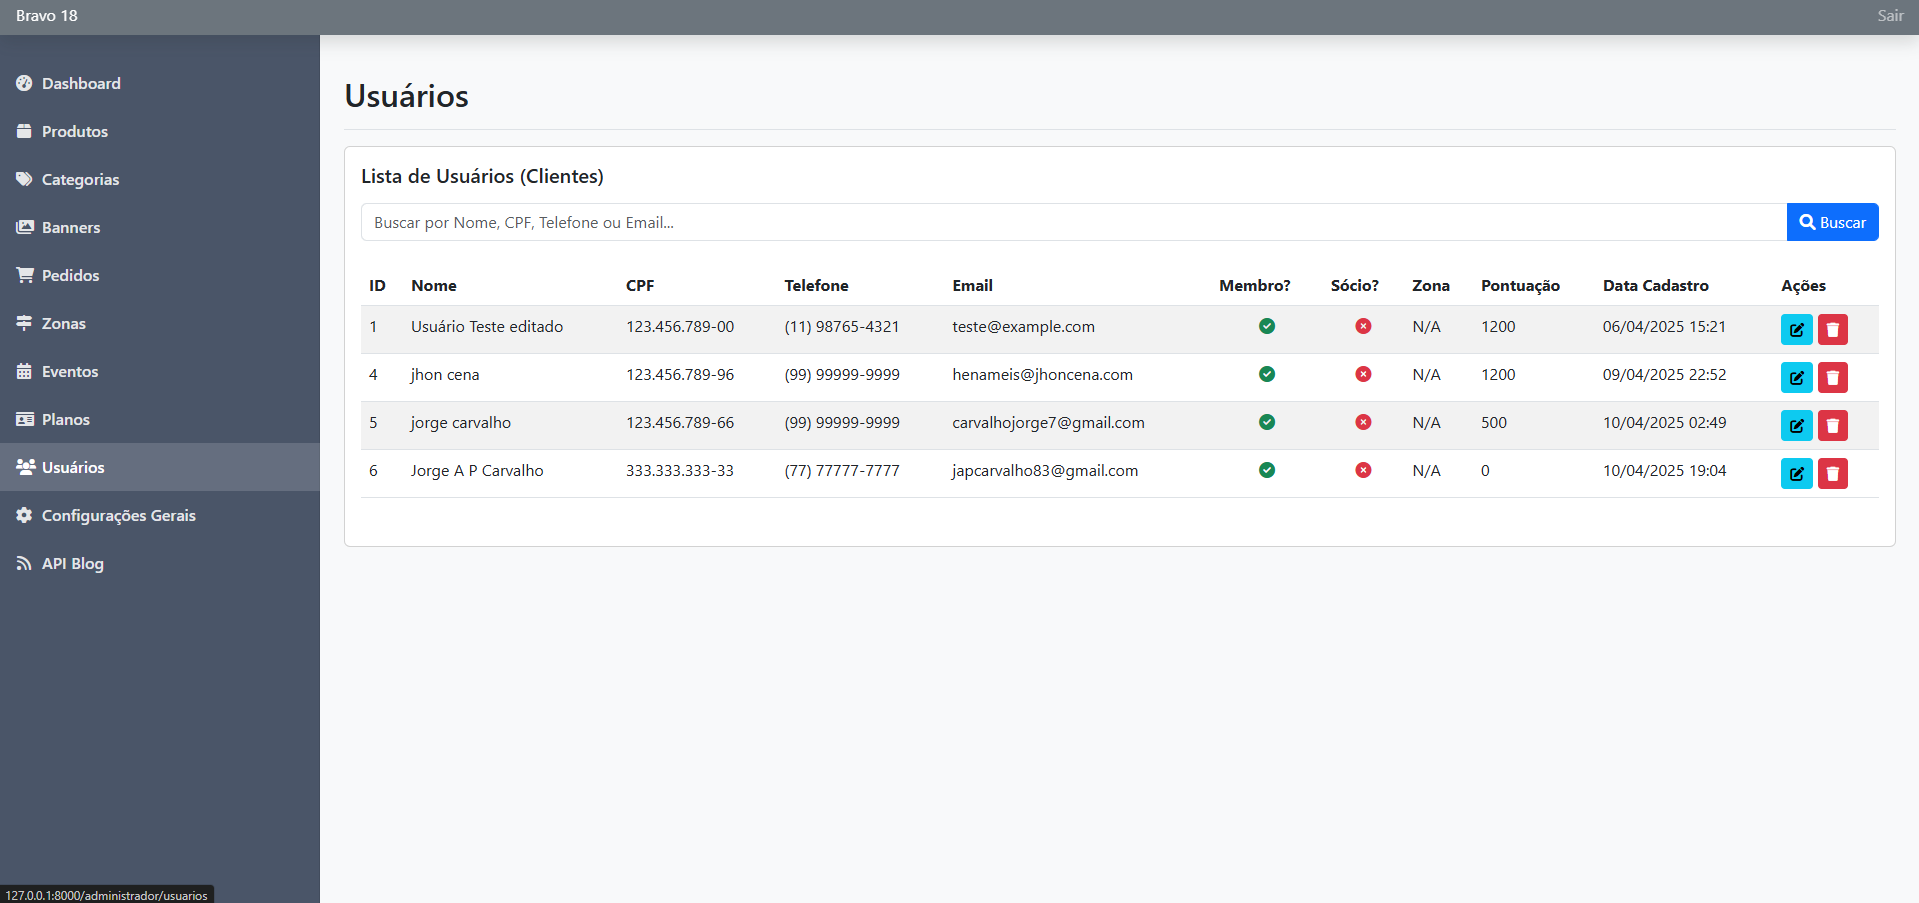Click phone (77) 77777-7777
The height and width of the screenshot is (903, 1919).
[x=842, y=471]
